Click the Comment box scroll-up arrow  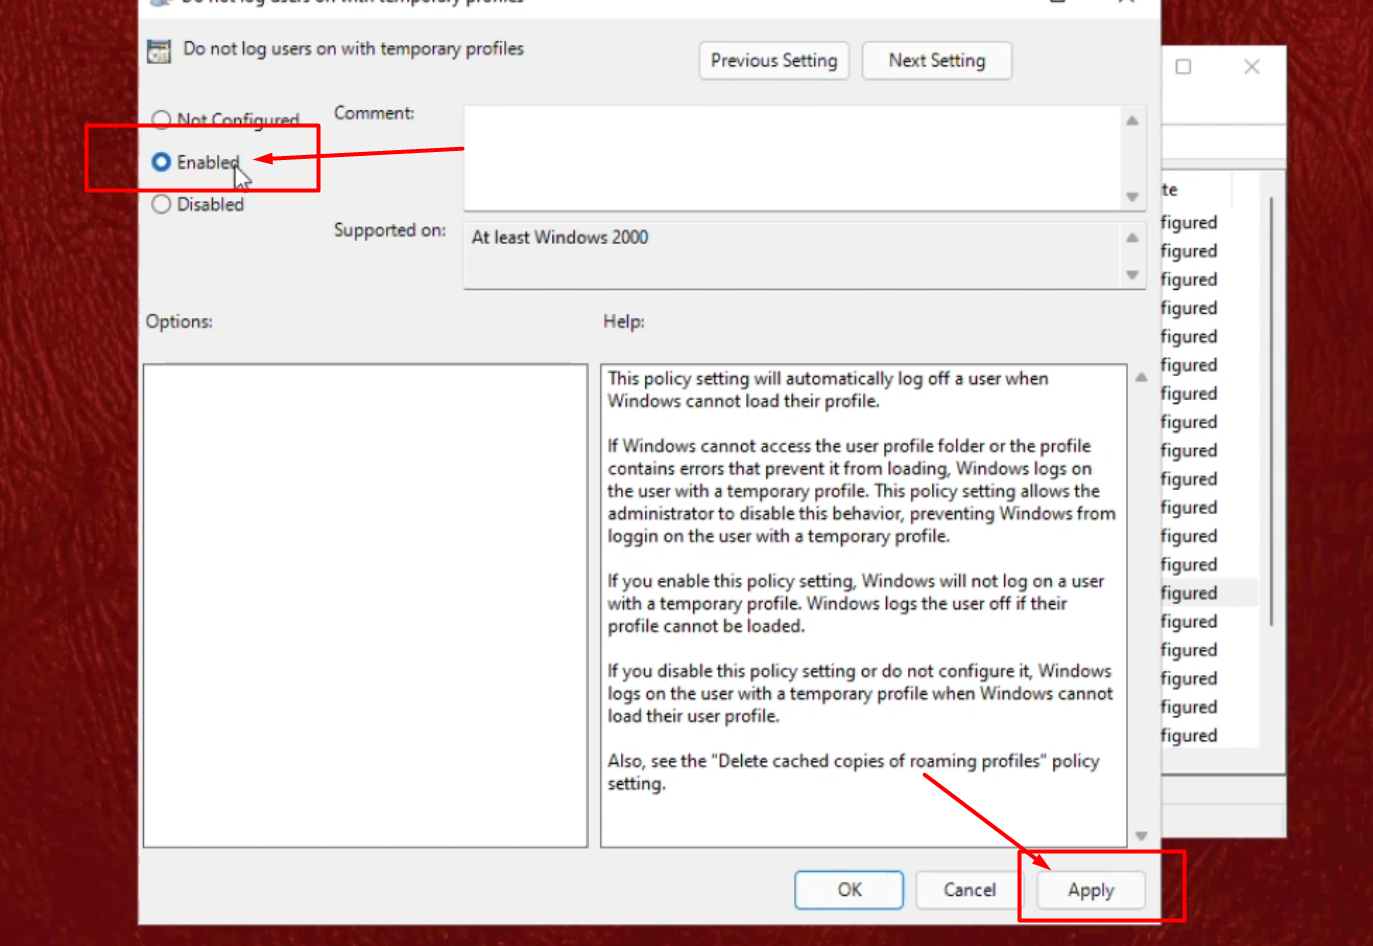pyautogui.click(x=1132, y=121)
